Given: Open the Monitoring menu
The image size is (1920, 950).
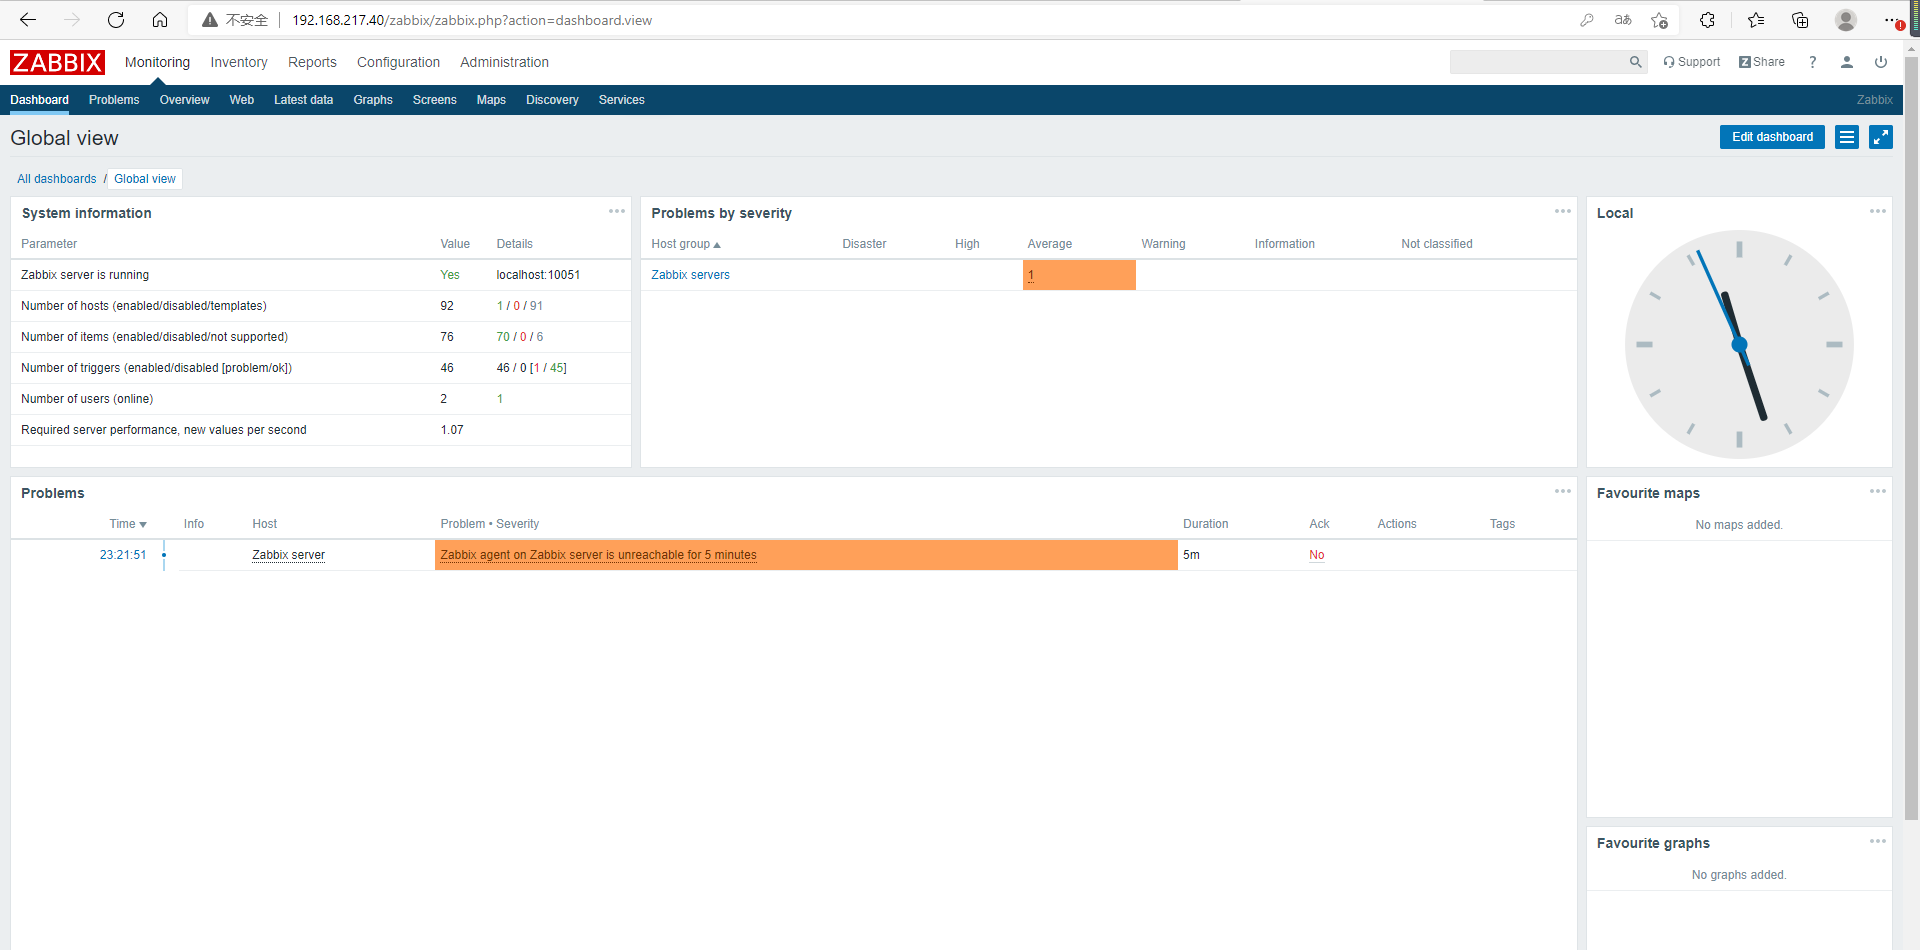Looking at the screenshot, I should (x=157, y=62).
